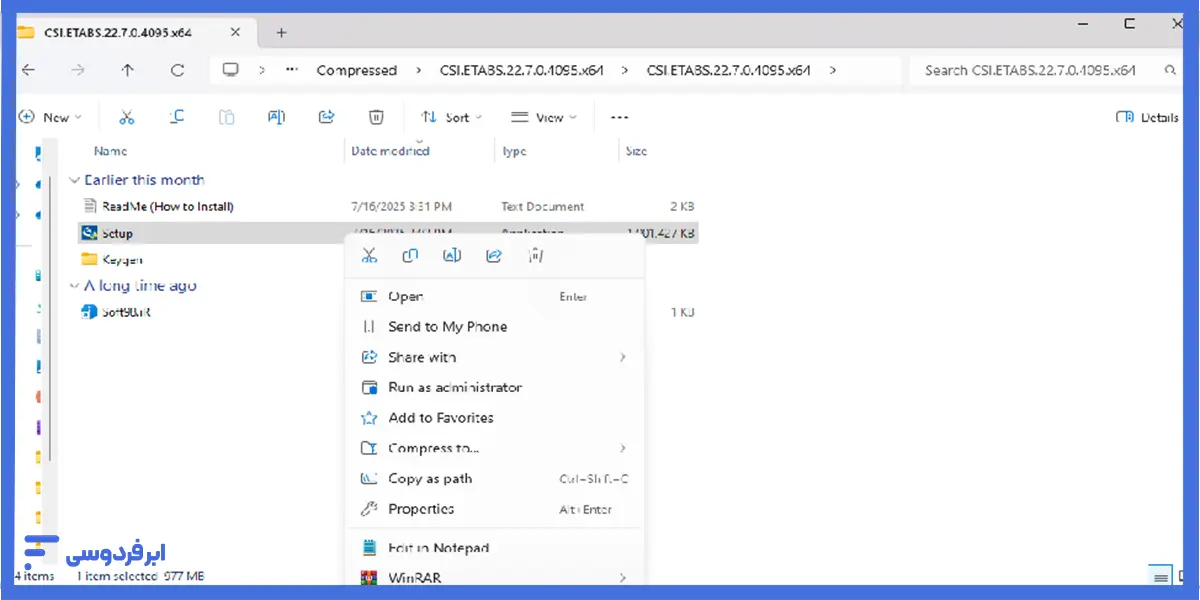Viewport: 1200px width, 600px height.
Task: Click the 2 KB size cell
Action: 681,206
